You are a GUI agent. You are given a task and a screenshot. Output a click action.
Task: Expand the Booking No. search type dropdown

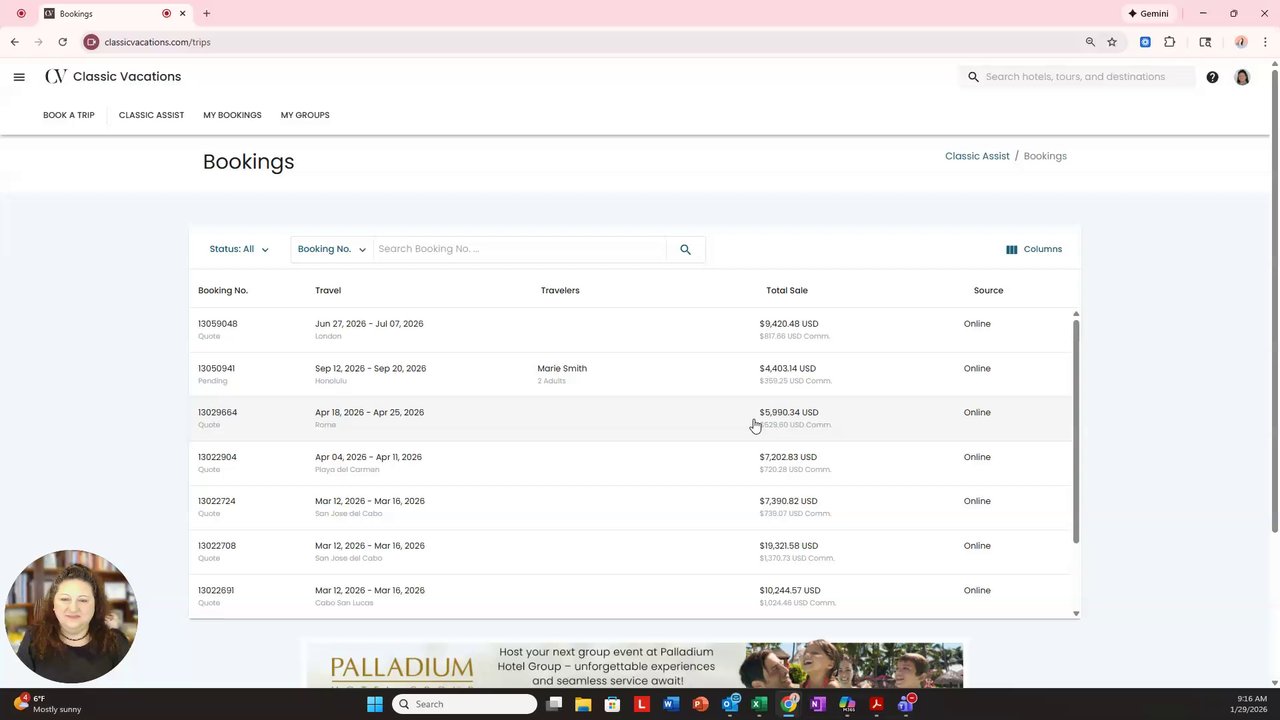click(x=331, y=249)
